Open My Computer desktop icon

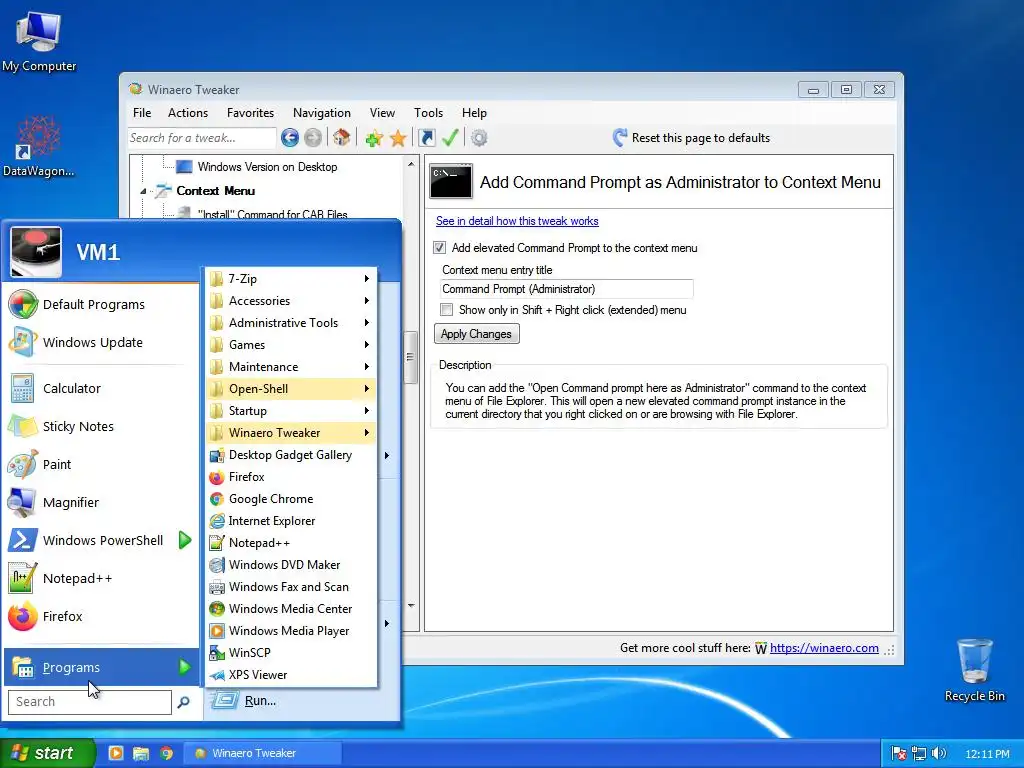tap(39, 41)
